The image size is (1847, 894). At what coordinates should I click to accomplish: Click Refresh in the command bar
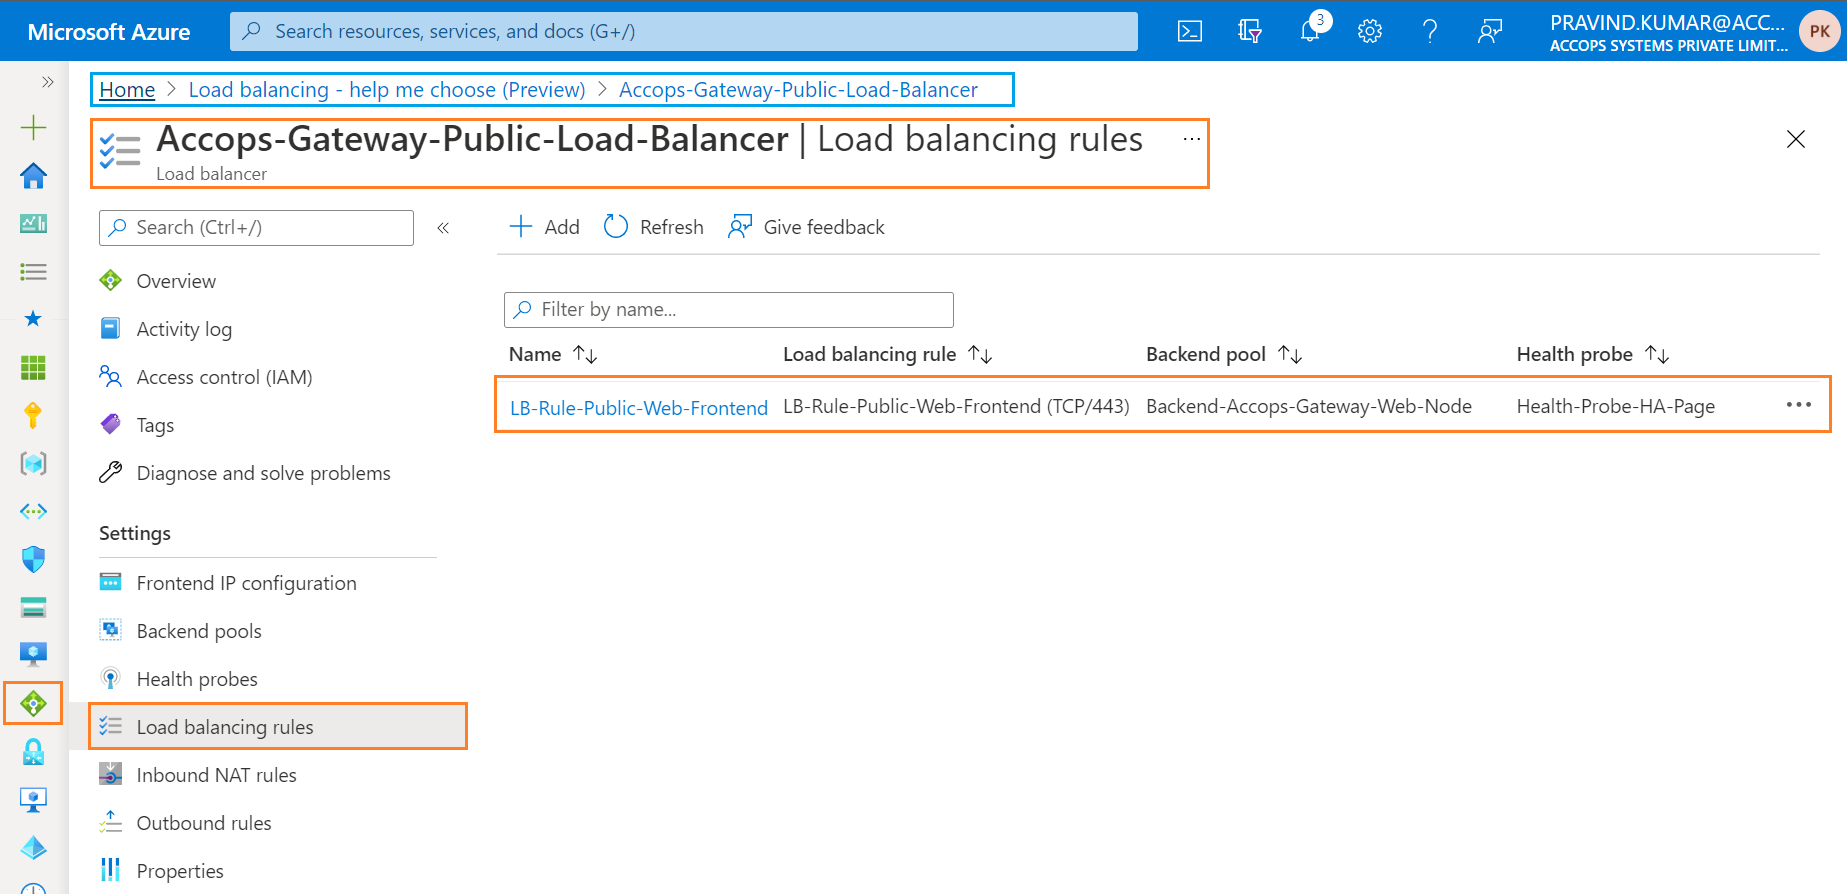click(x=654, y=227)
